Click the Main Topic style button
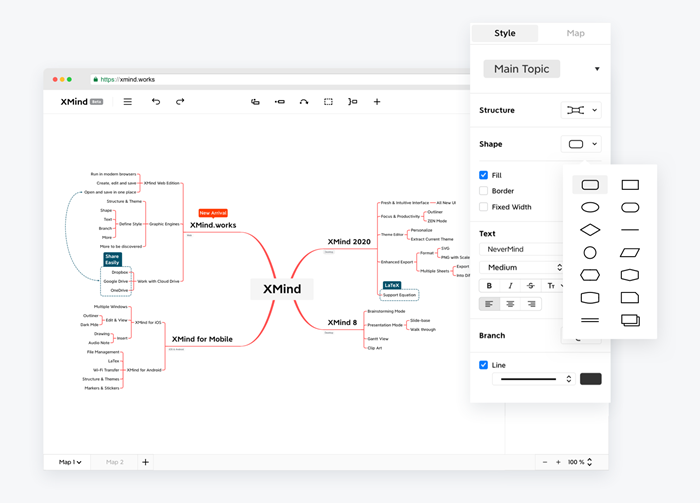700x503 pixels. coord(521,69)
